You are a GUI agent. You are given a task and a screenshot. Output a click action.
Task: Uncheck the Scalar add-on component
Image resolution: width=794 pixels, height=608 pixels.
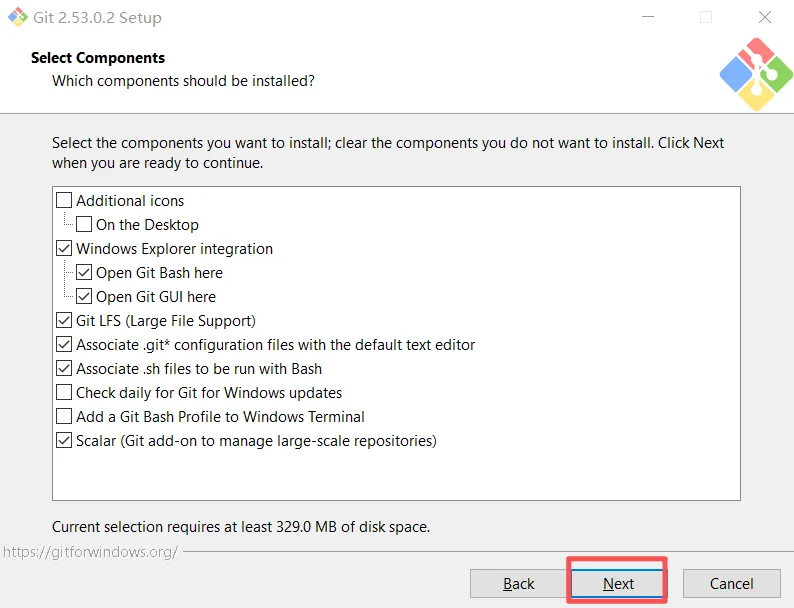coord(65,441)
